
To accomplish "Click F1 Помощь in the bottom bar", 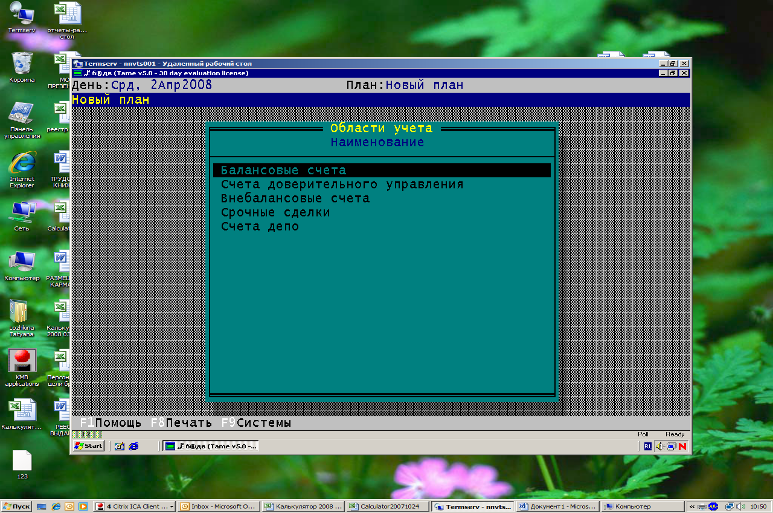I will point(110,423).
